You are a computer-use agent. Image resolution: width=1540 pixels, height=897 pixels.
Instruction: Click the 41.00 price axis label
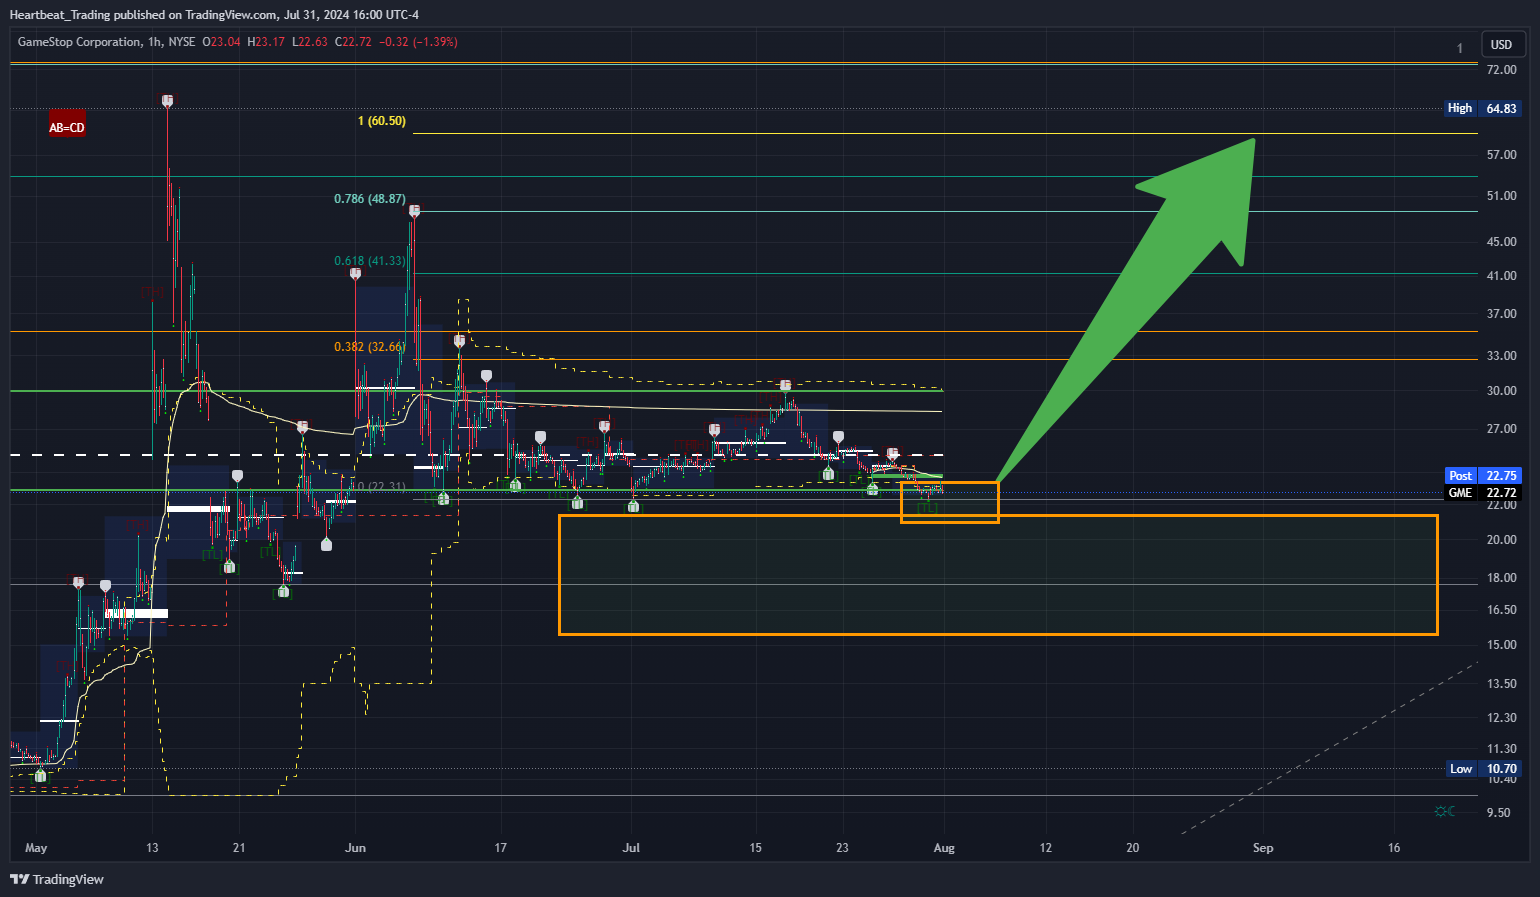[x=1501, y=276]
